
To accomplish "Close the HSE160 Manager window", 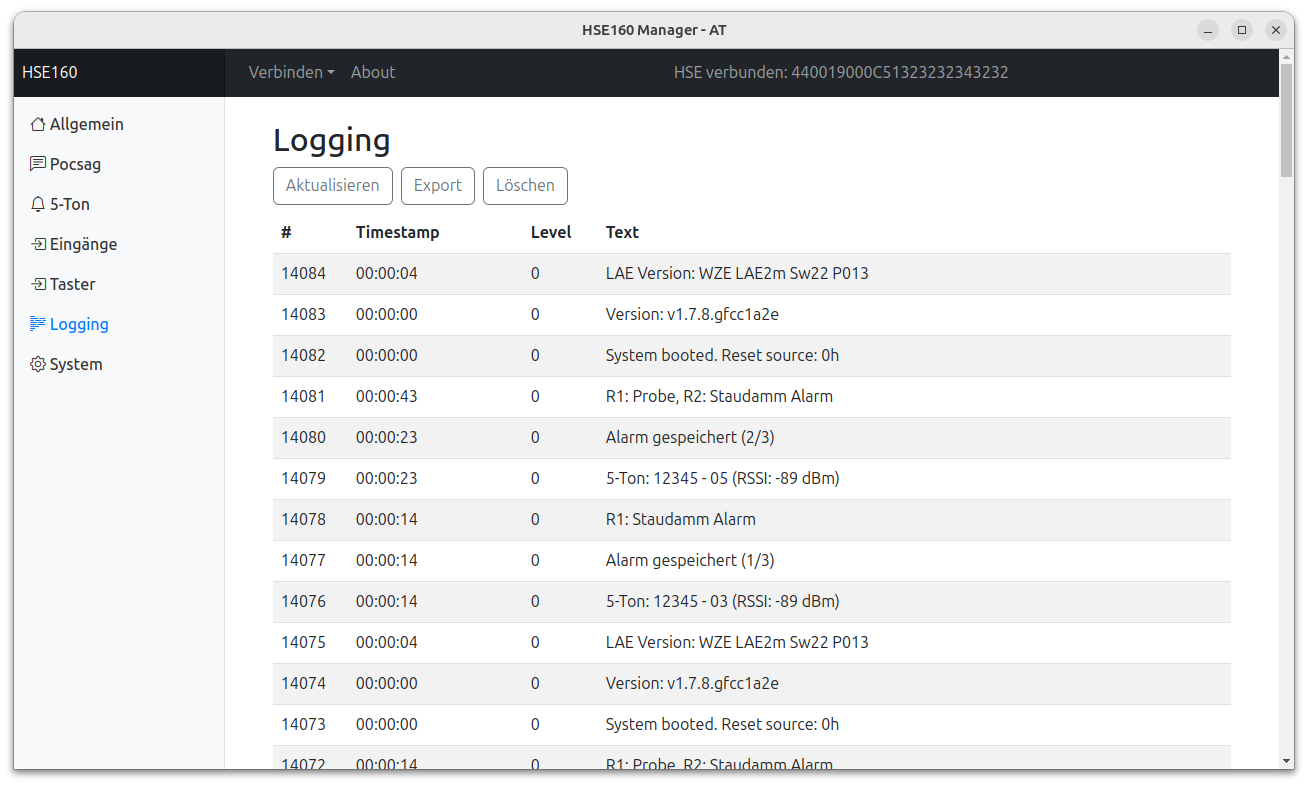I will pos(1276,30).
